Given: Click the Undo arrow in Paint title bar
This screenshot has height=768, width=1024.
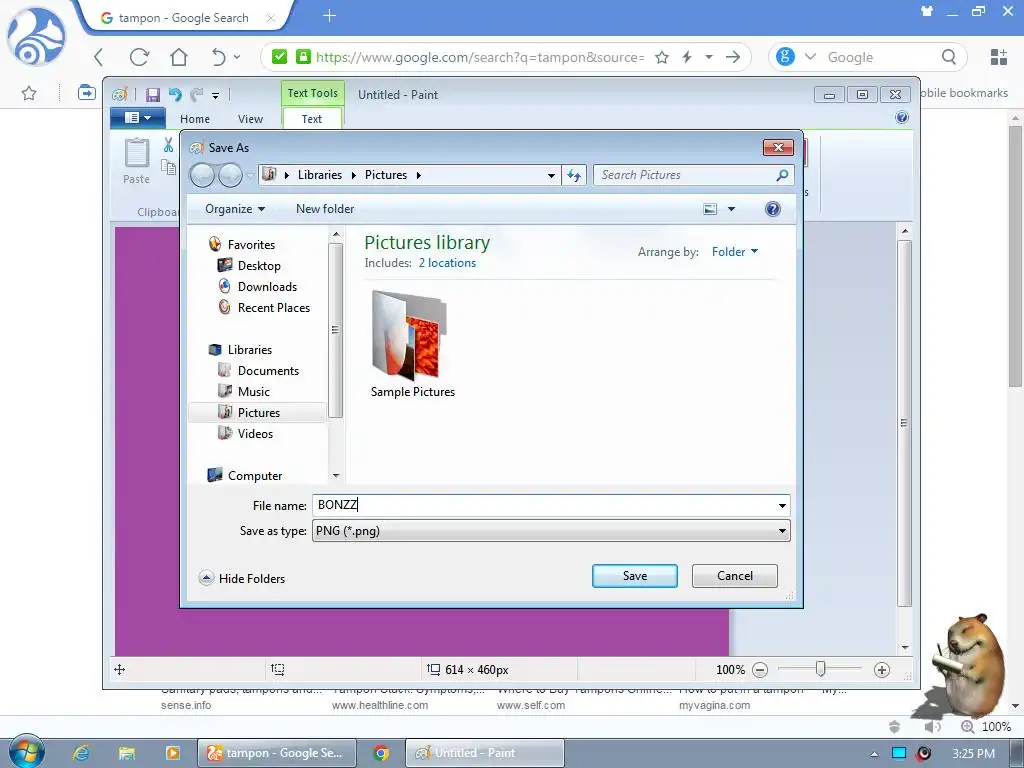Looking at the screenshot, I should tap(175, 95).
